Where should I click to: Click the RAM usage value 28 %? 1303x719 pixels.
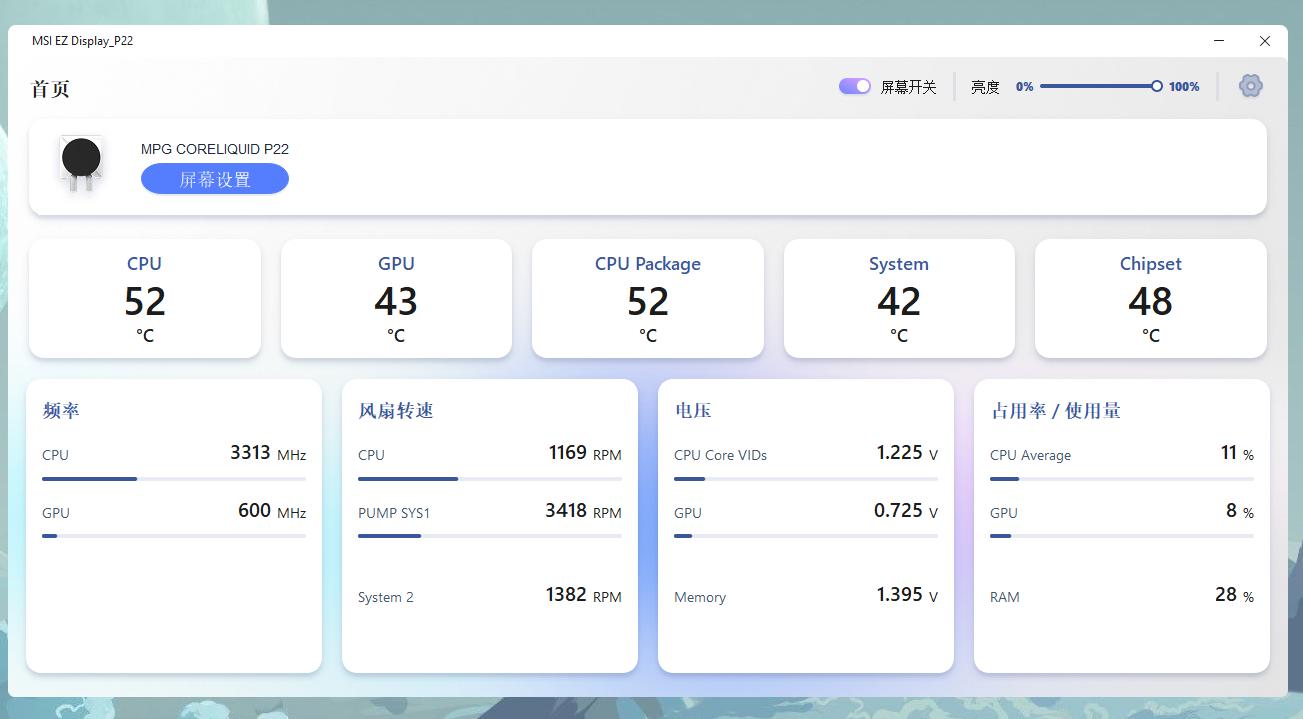pos(1235,595)
